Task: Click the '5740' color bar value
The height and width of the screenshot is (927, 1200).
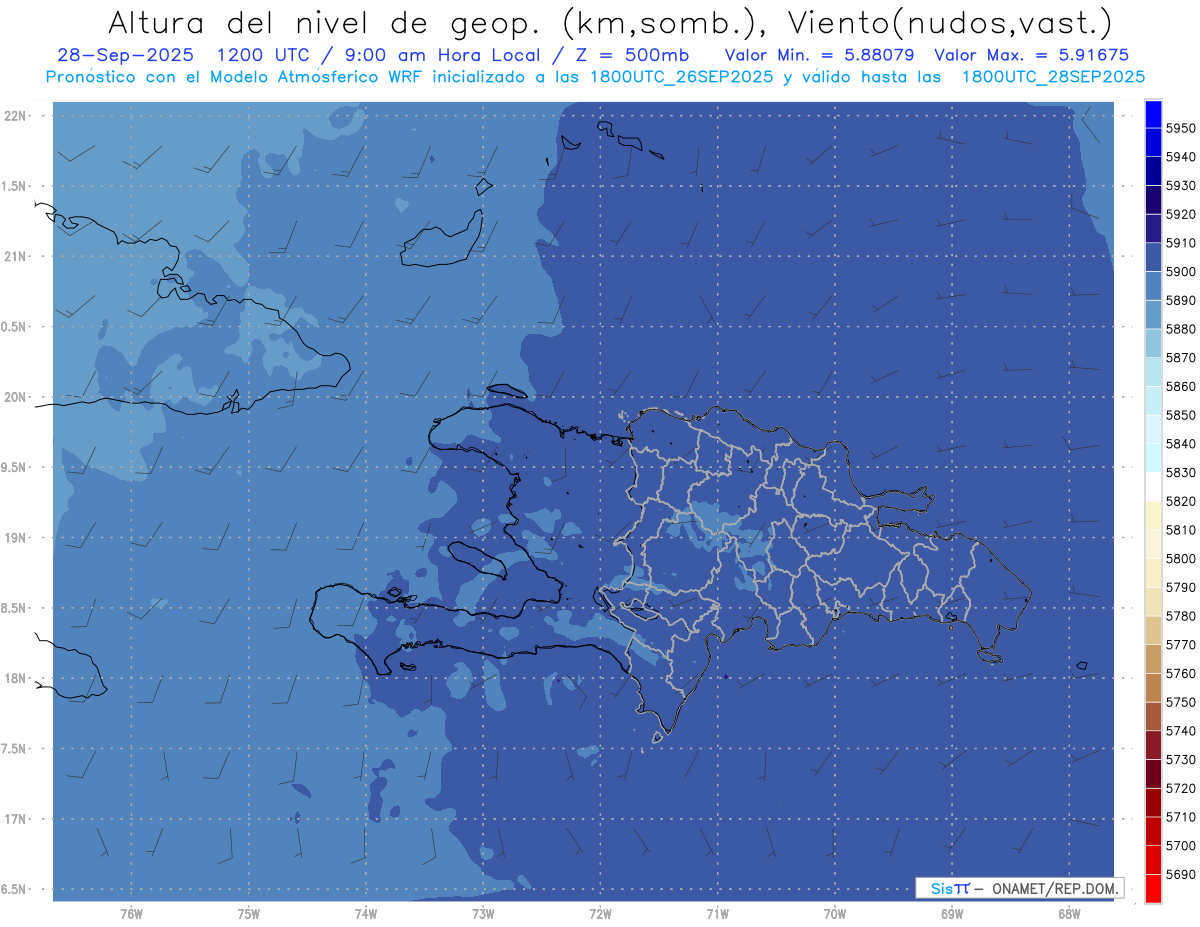Action: pos(1181,731)
